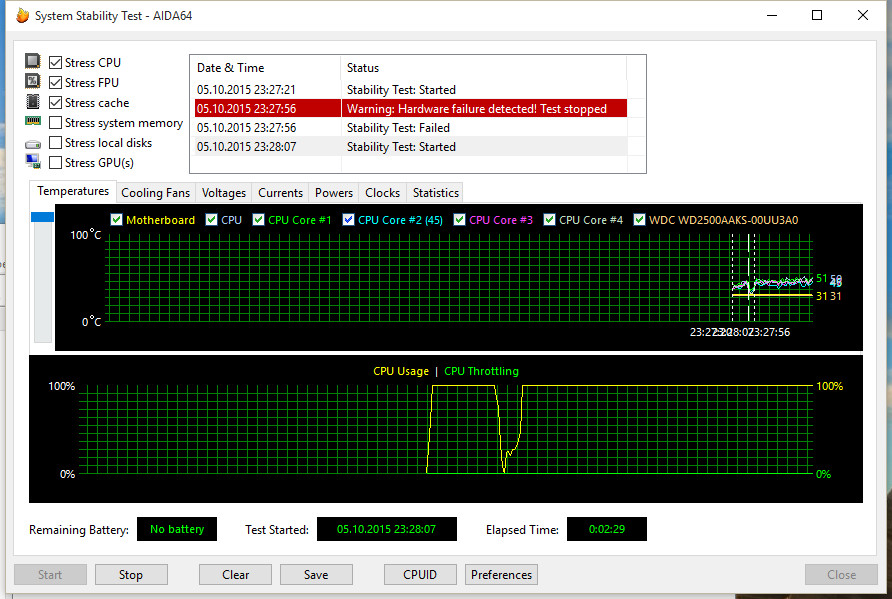This screenshot has height=599, width=892.
Task: Open the Cooling Fans tab
Action: tap(155, 193)
